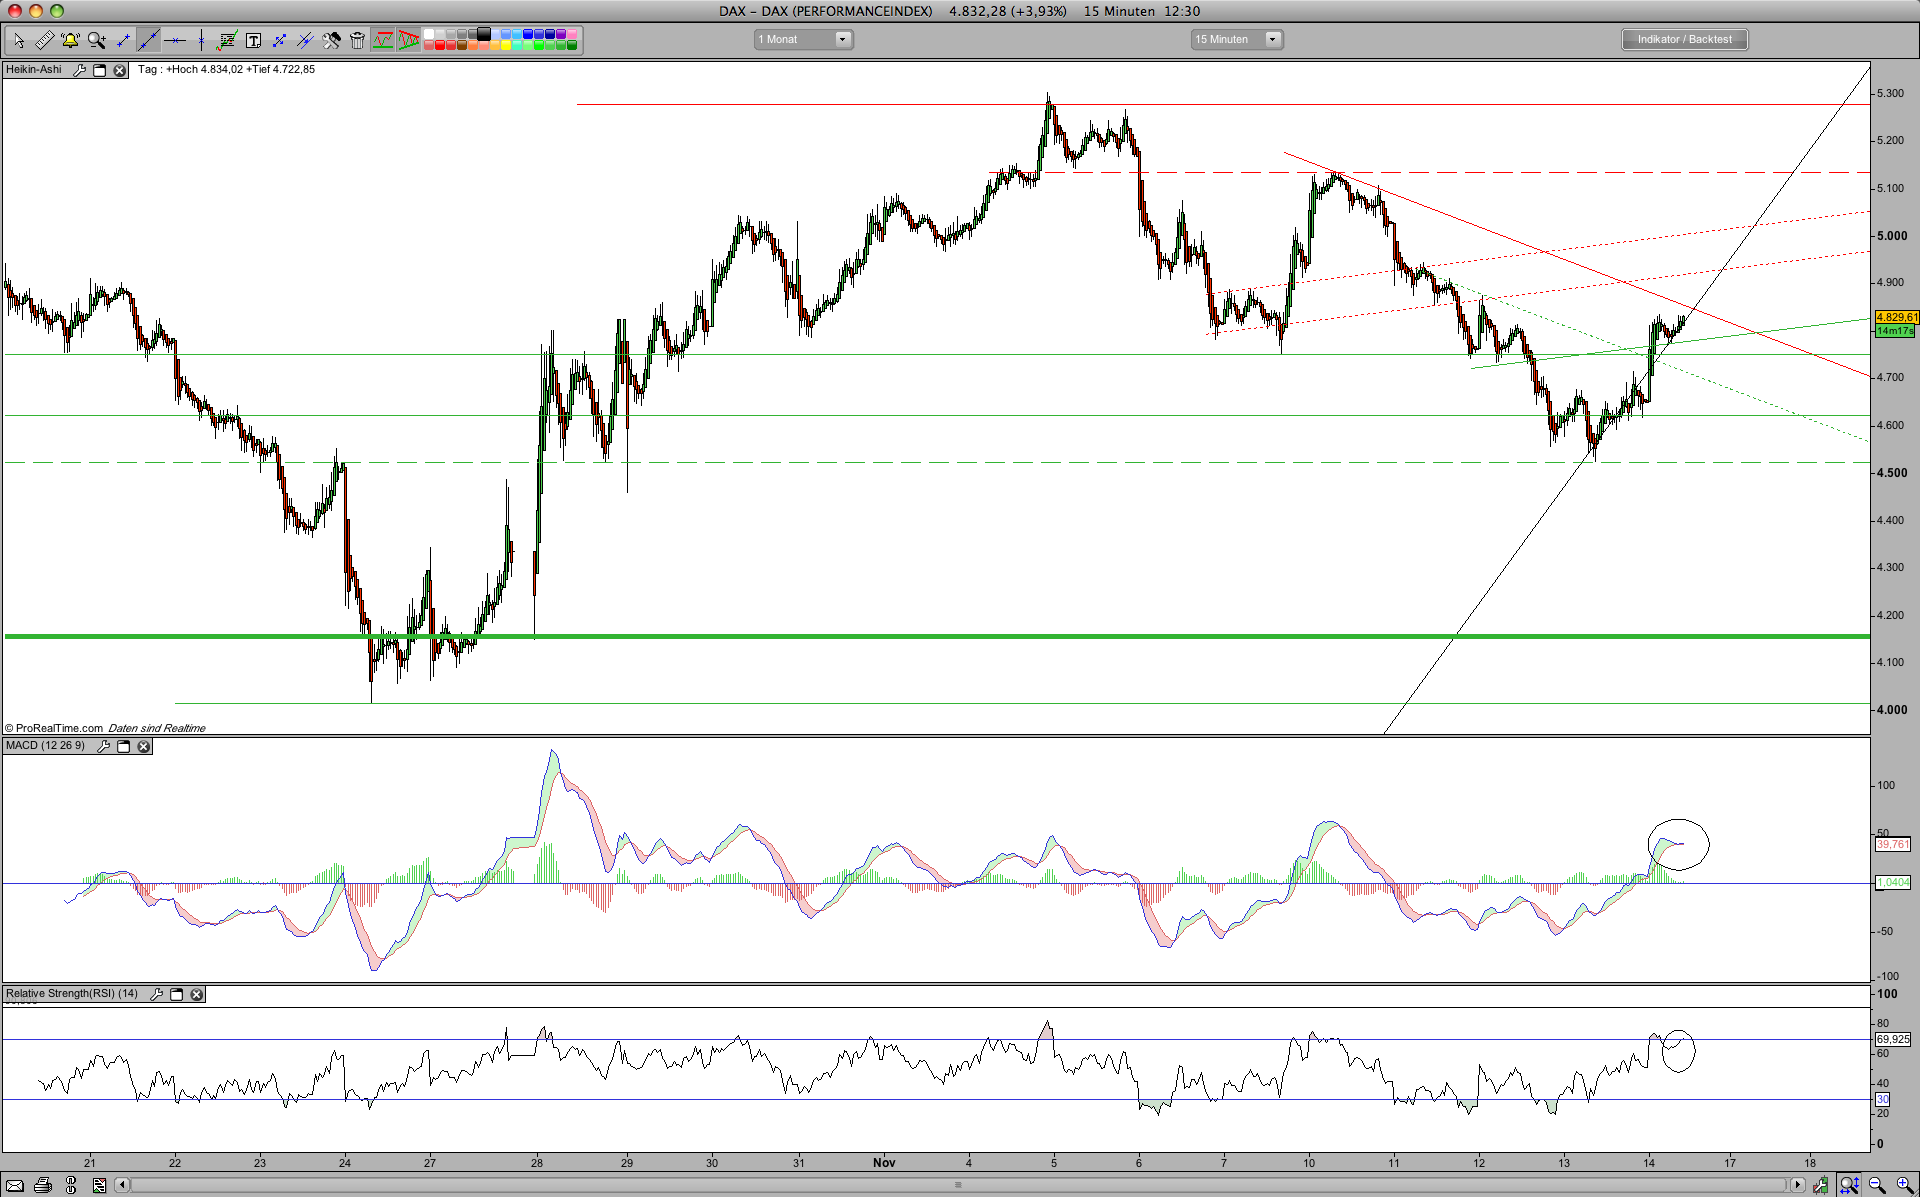This screenshot has width=1920, height=1197.
Task: Open the Heikin-Ashi settings wrench
Action: click(x=79, y=70)
